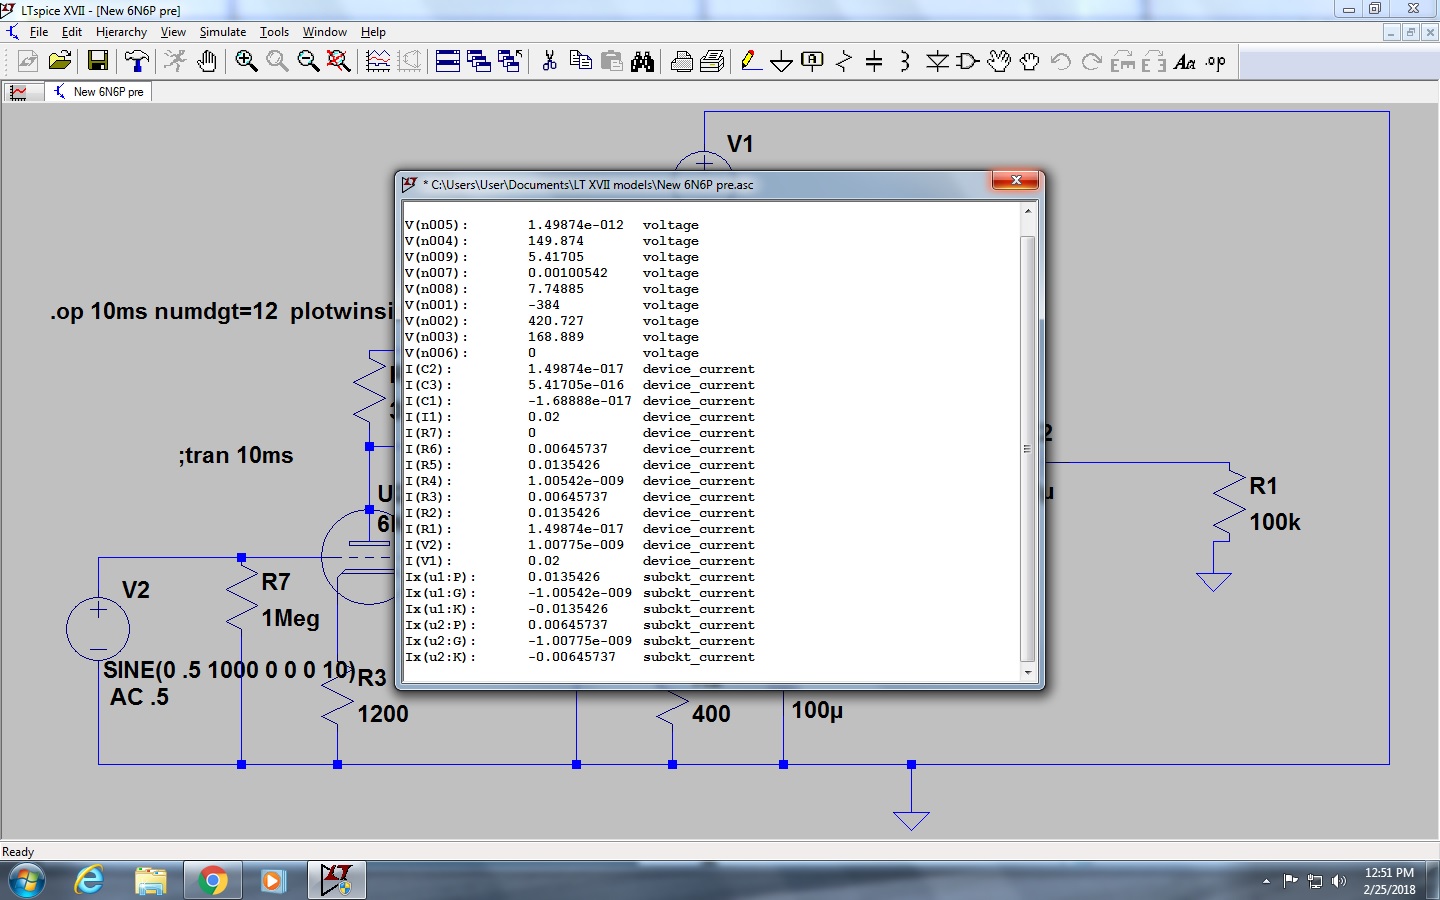
Task: Select the R1 100k resistor label
Action: click(x=1275, y=504)
